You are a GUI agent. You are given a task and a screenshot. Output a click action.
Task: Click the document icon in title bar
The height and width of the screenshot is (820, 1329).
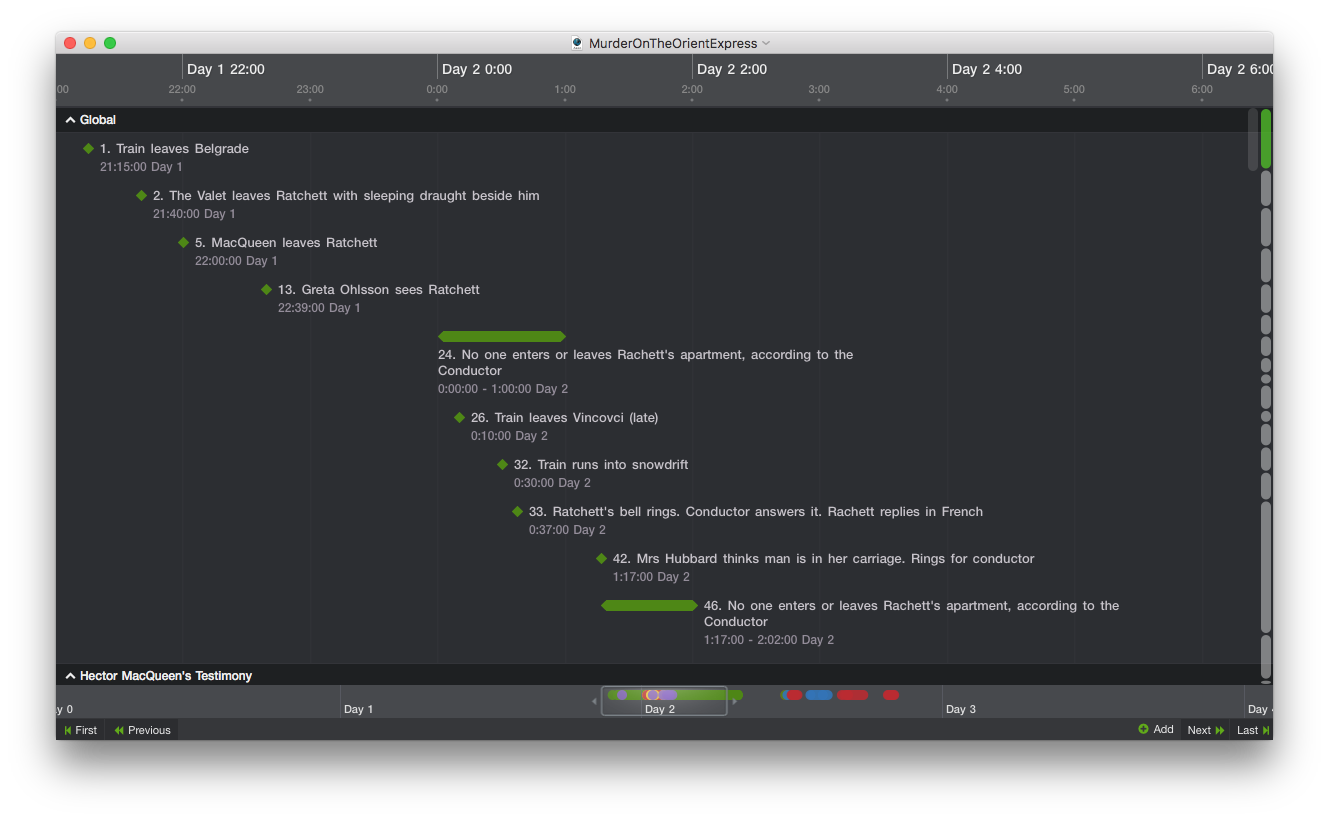(577, 43)
